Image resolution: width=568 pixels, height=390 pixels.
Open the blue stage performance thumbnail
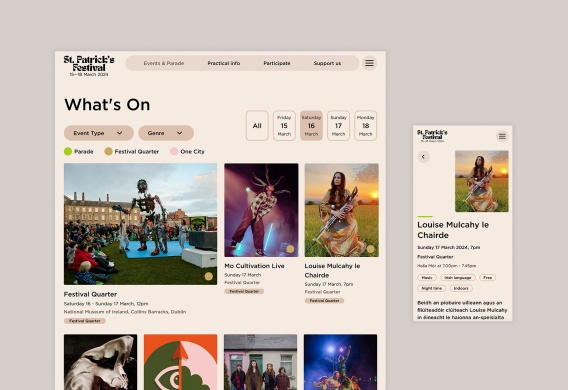(x=341, y=362)
